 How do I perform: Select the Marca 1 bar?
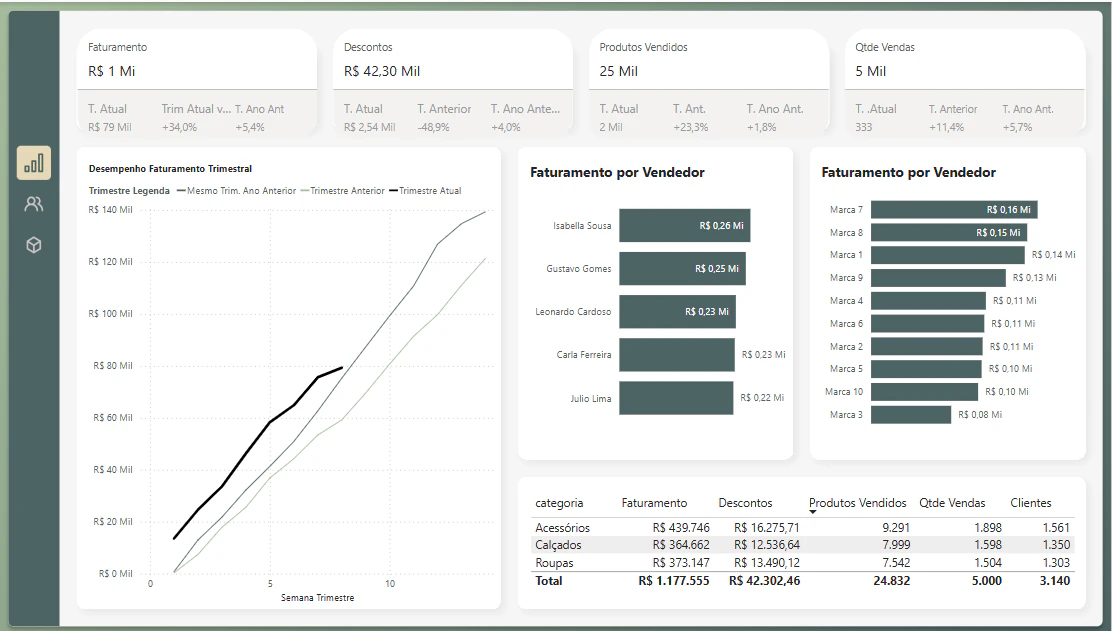coord(947,255)
